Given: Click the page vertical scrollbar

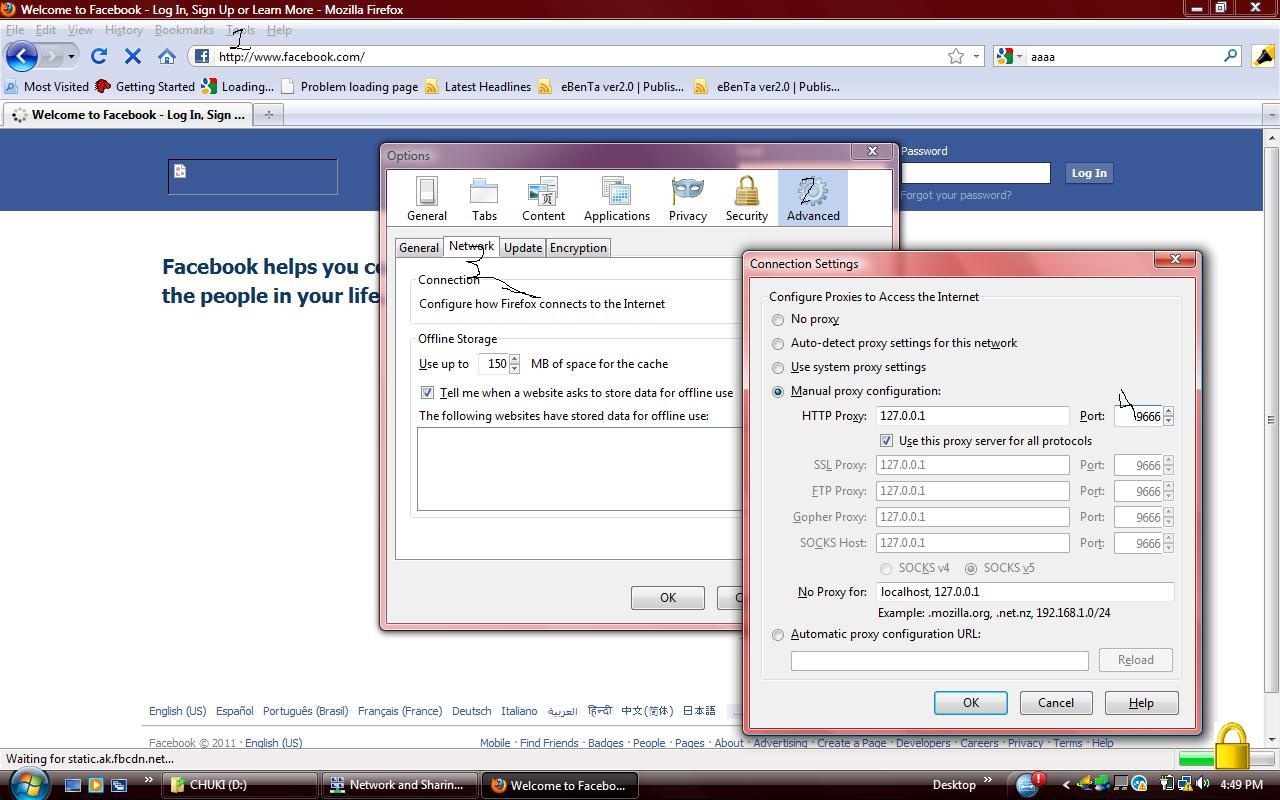Looking at the screenshot, I should [1272, 420].
